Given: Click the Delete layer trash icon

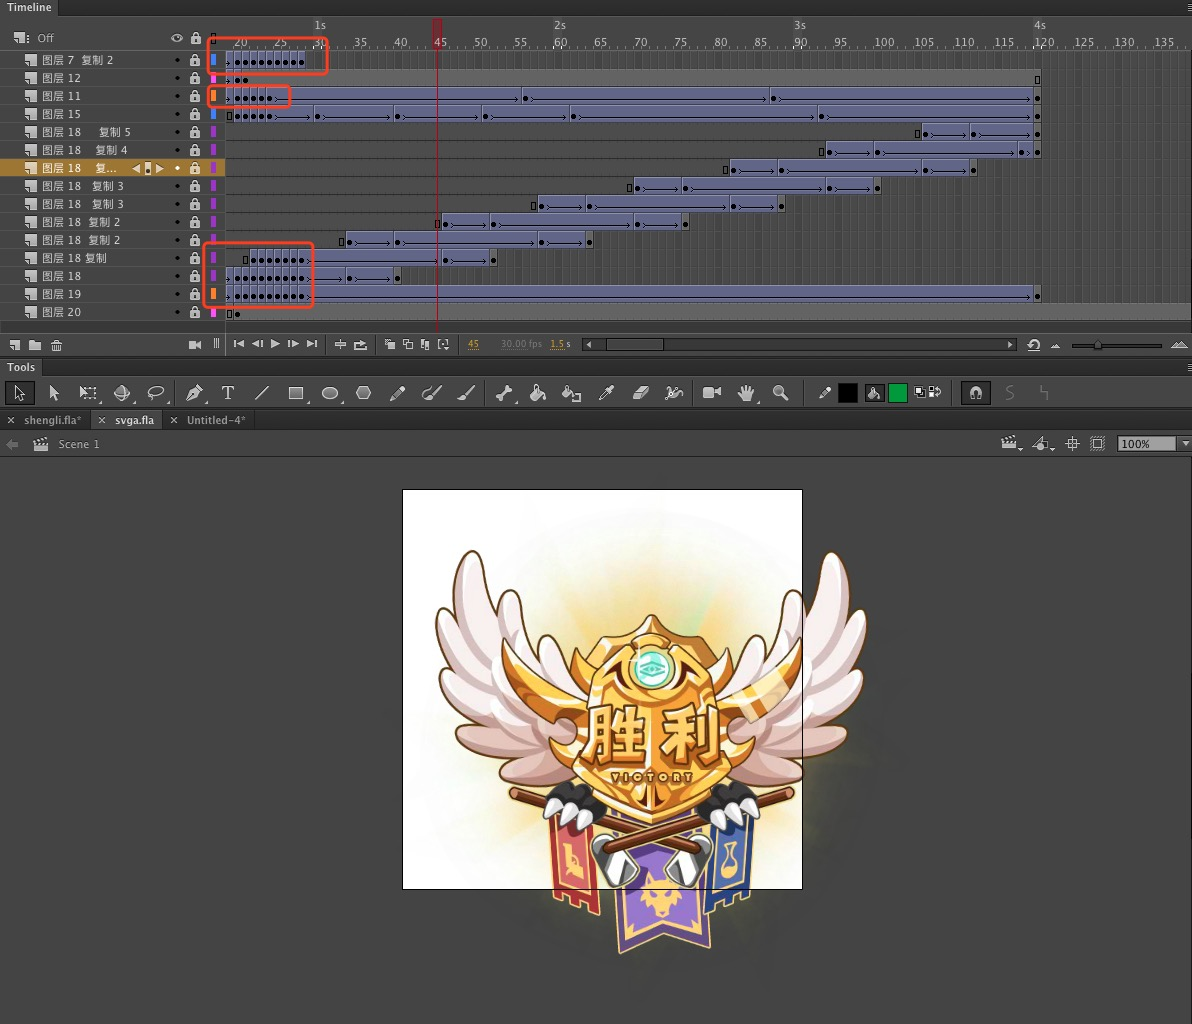Looking at the screenshot, I should pos(56,345).
